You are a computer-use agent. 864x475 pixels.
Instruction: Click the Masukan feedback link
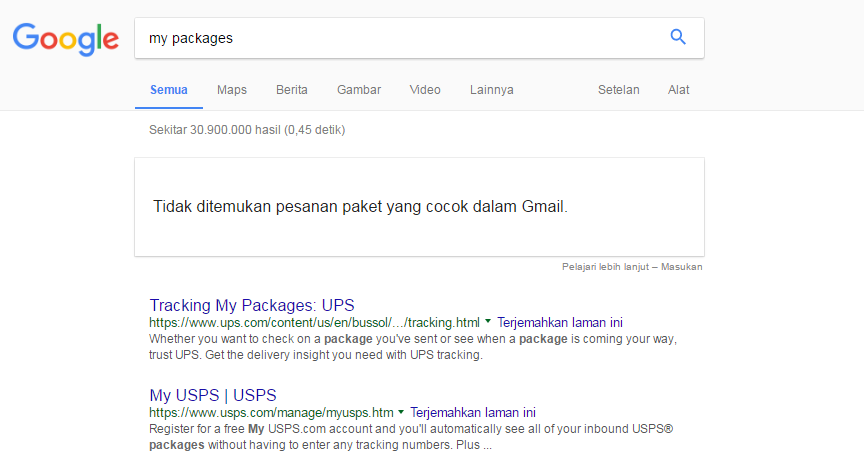(681, 267)
